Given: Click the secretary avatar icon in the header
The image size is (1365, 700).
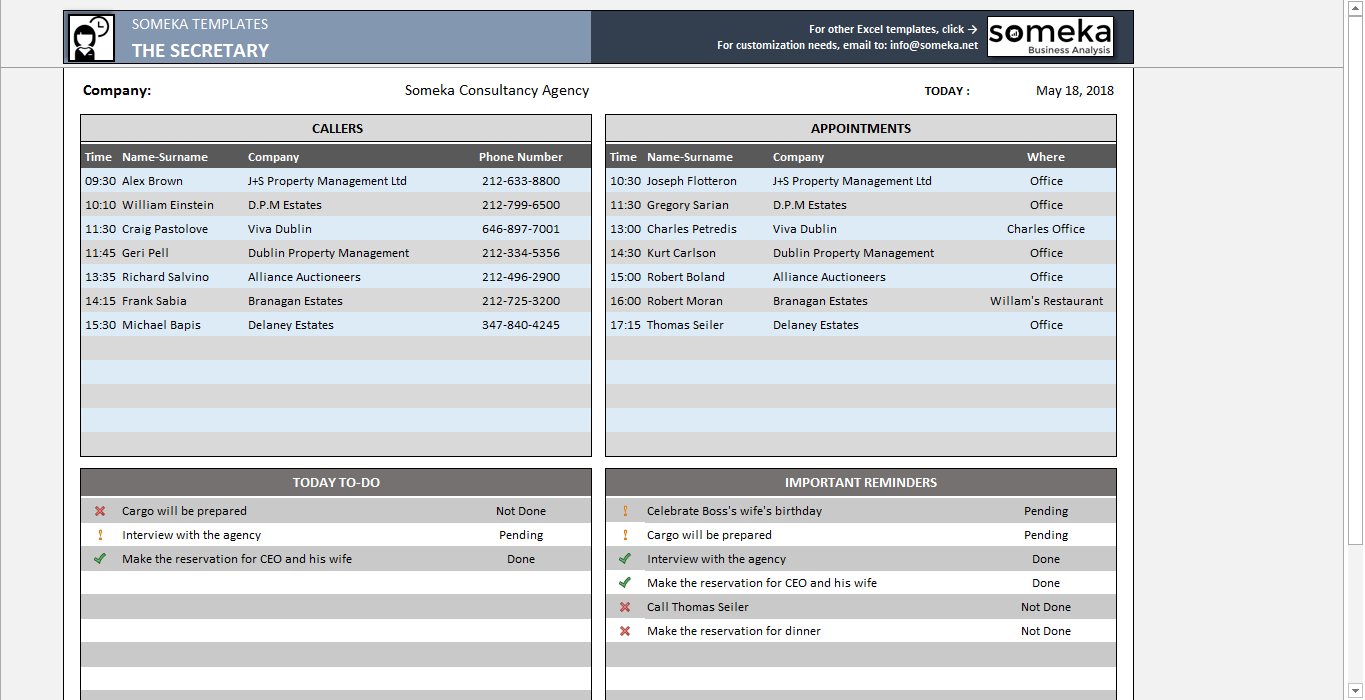Looking at the screenshot, I should [89, 35].
